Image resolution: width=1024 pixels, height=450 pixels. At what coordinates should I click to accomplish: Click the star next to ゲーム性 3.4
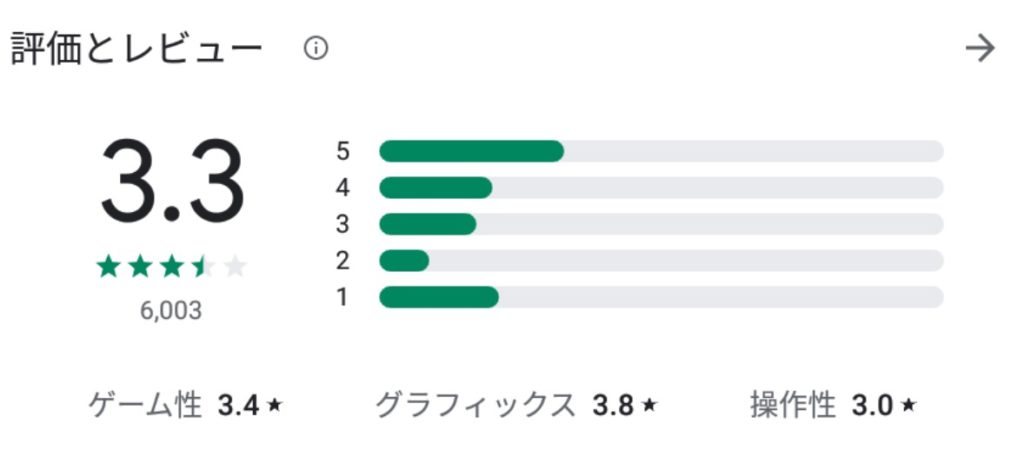click(x=275, y=406)
